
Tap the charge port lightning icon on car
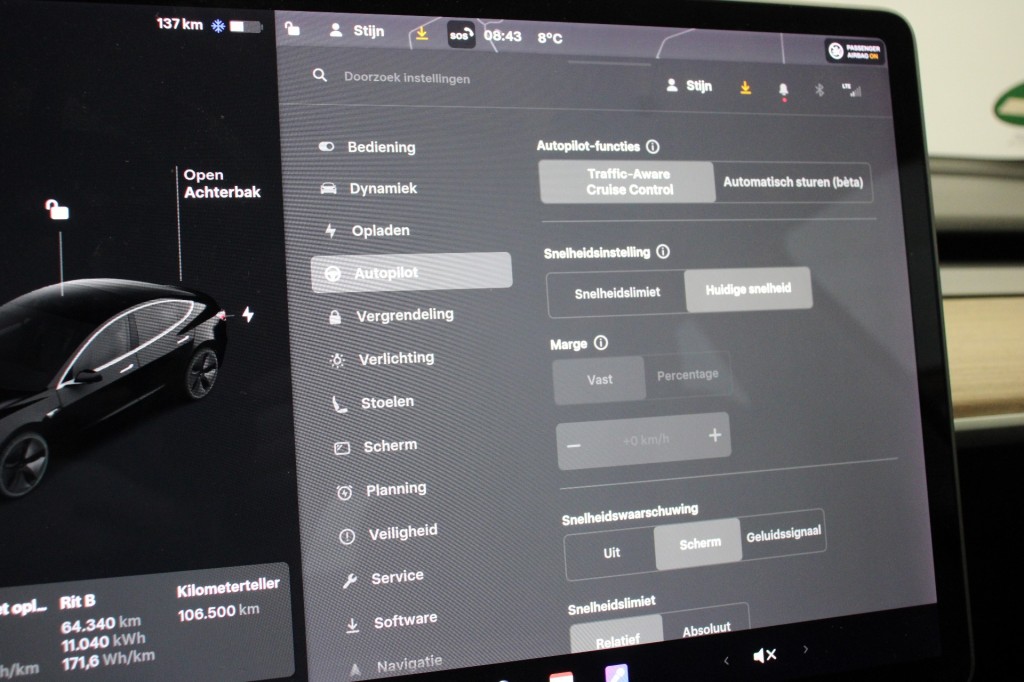click(247, 314)
